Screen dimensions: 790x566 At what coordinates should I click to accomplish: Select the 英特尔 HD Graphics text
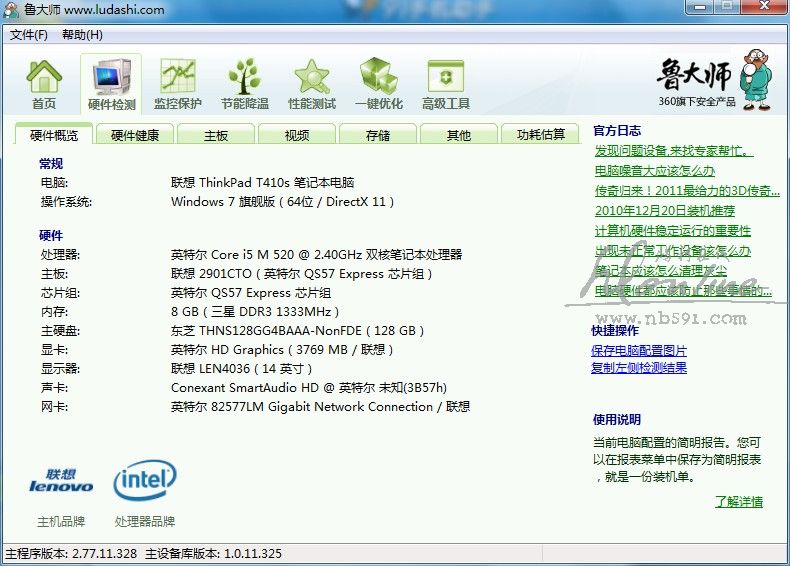(282, 350)
